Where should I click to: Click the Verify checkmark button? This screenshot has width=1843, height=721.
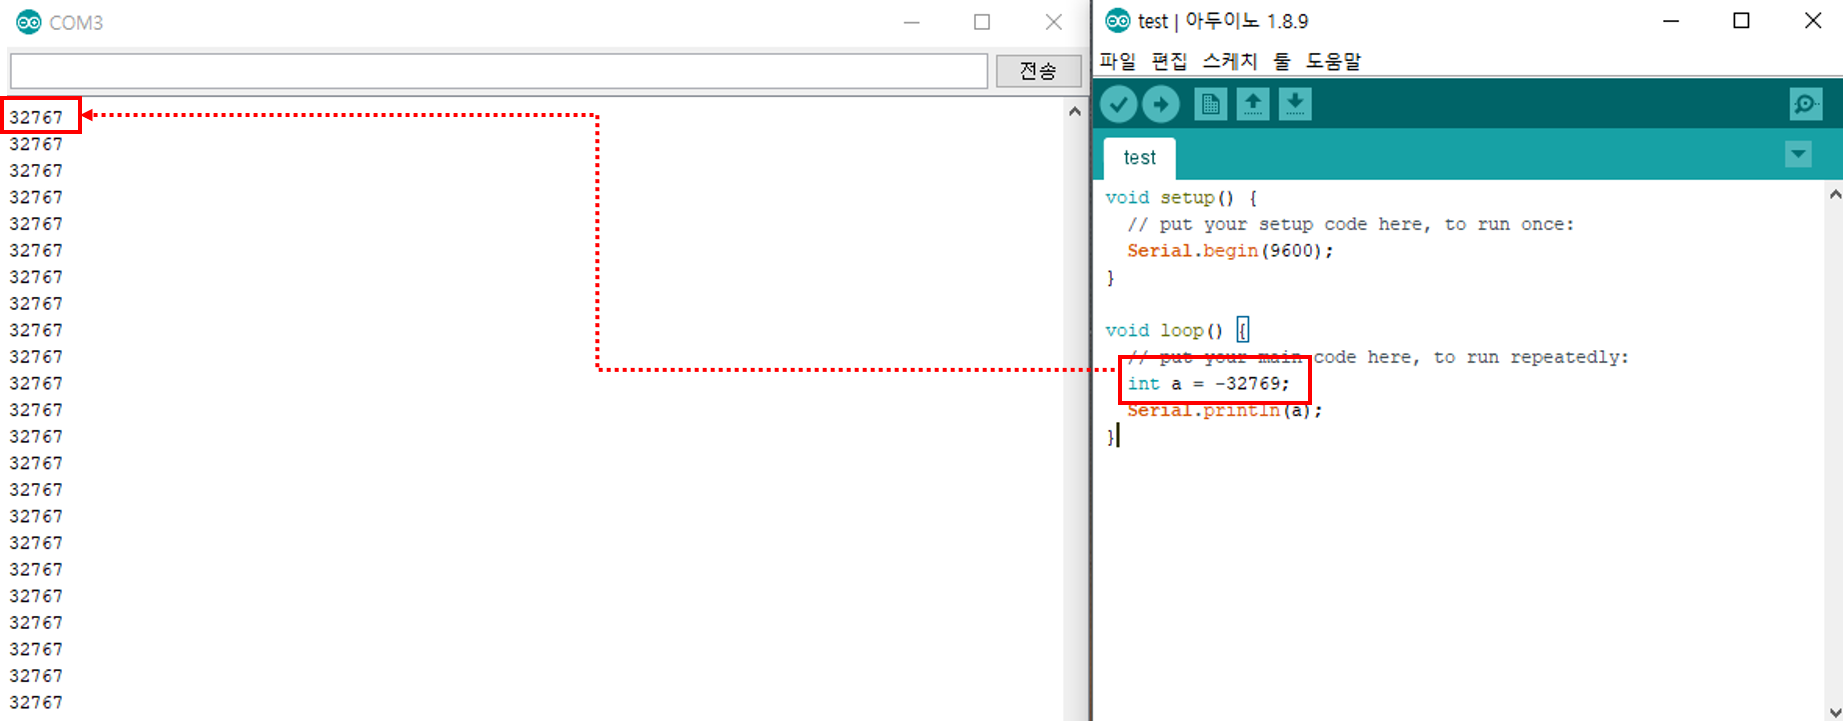click(x=1119, y=104)
